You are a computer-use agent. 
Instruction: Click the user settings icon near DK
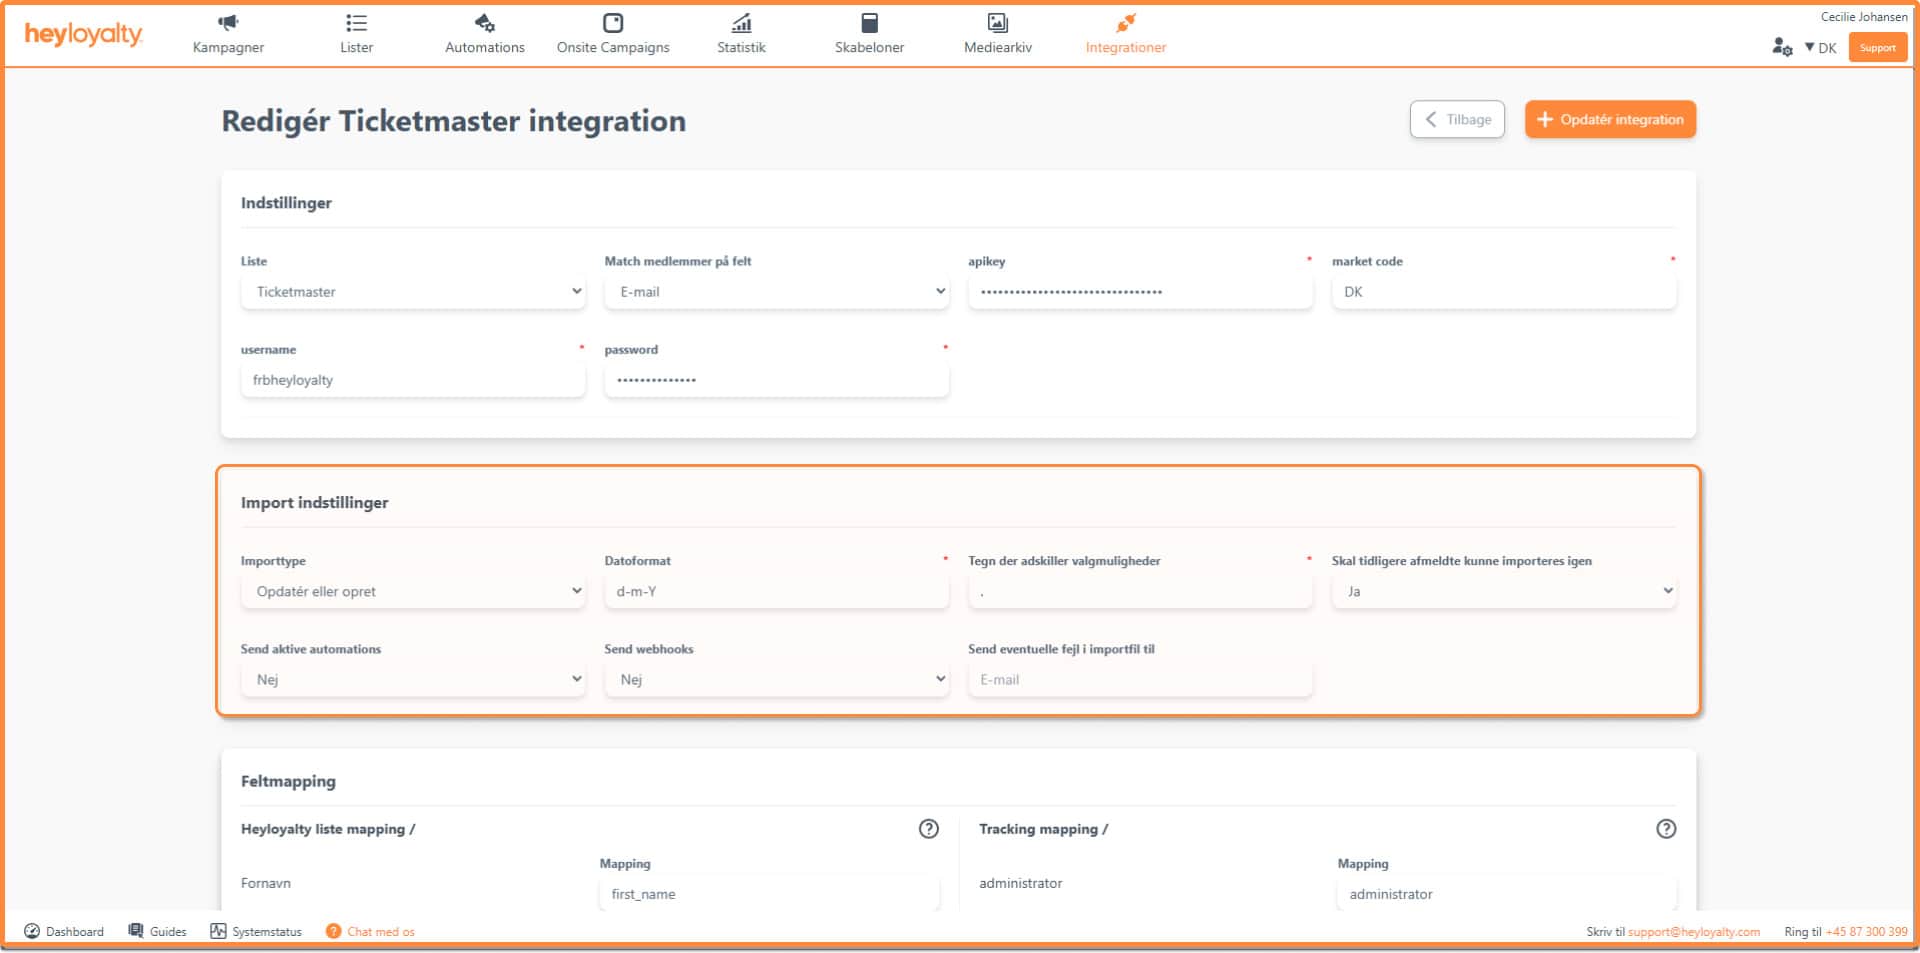pos(1782,47)
